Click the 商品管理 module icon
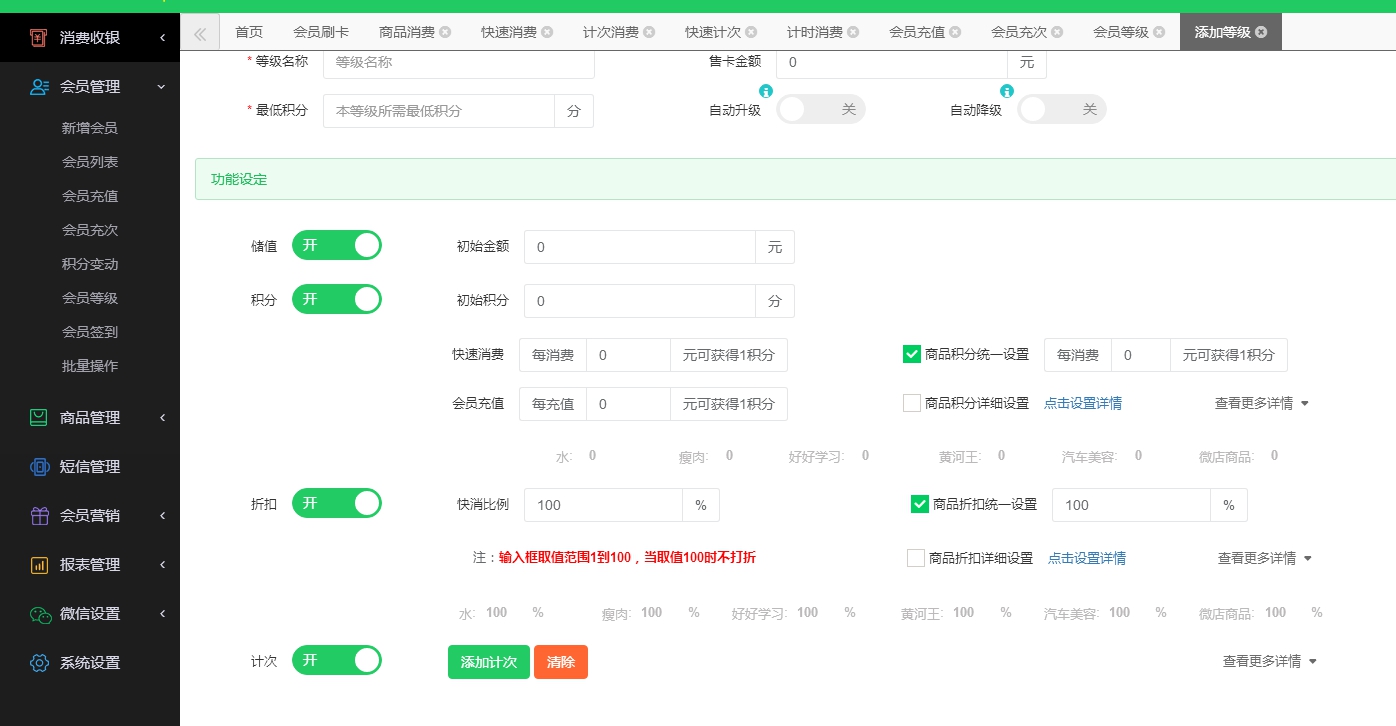 pos(38,418)
